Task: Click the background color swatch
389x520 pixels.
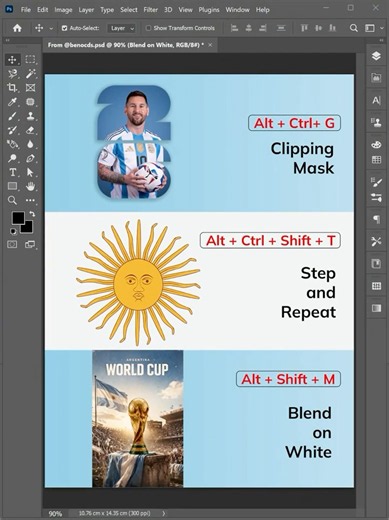Action: (28, 228)
